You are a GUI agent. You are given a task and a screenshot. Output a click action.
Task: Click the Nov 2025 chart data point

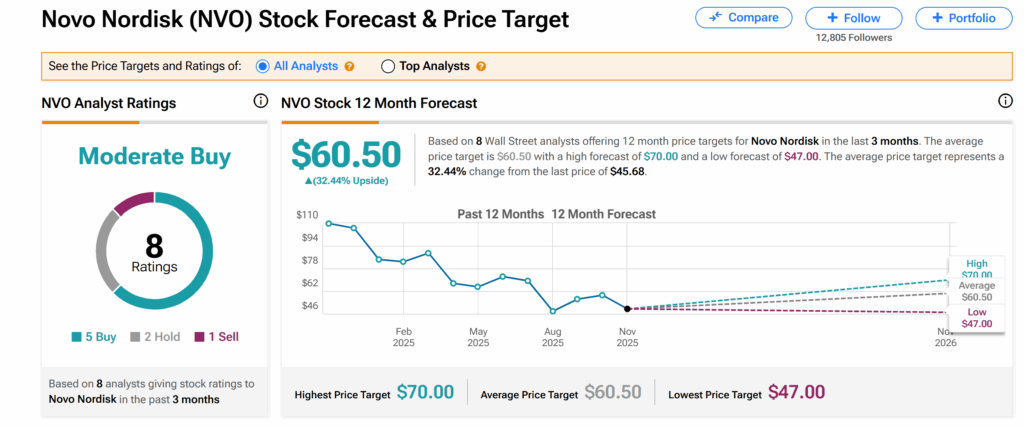pyautogui.click(x=627, y=309)
